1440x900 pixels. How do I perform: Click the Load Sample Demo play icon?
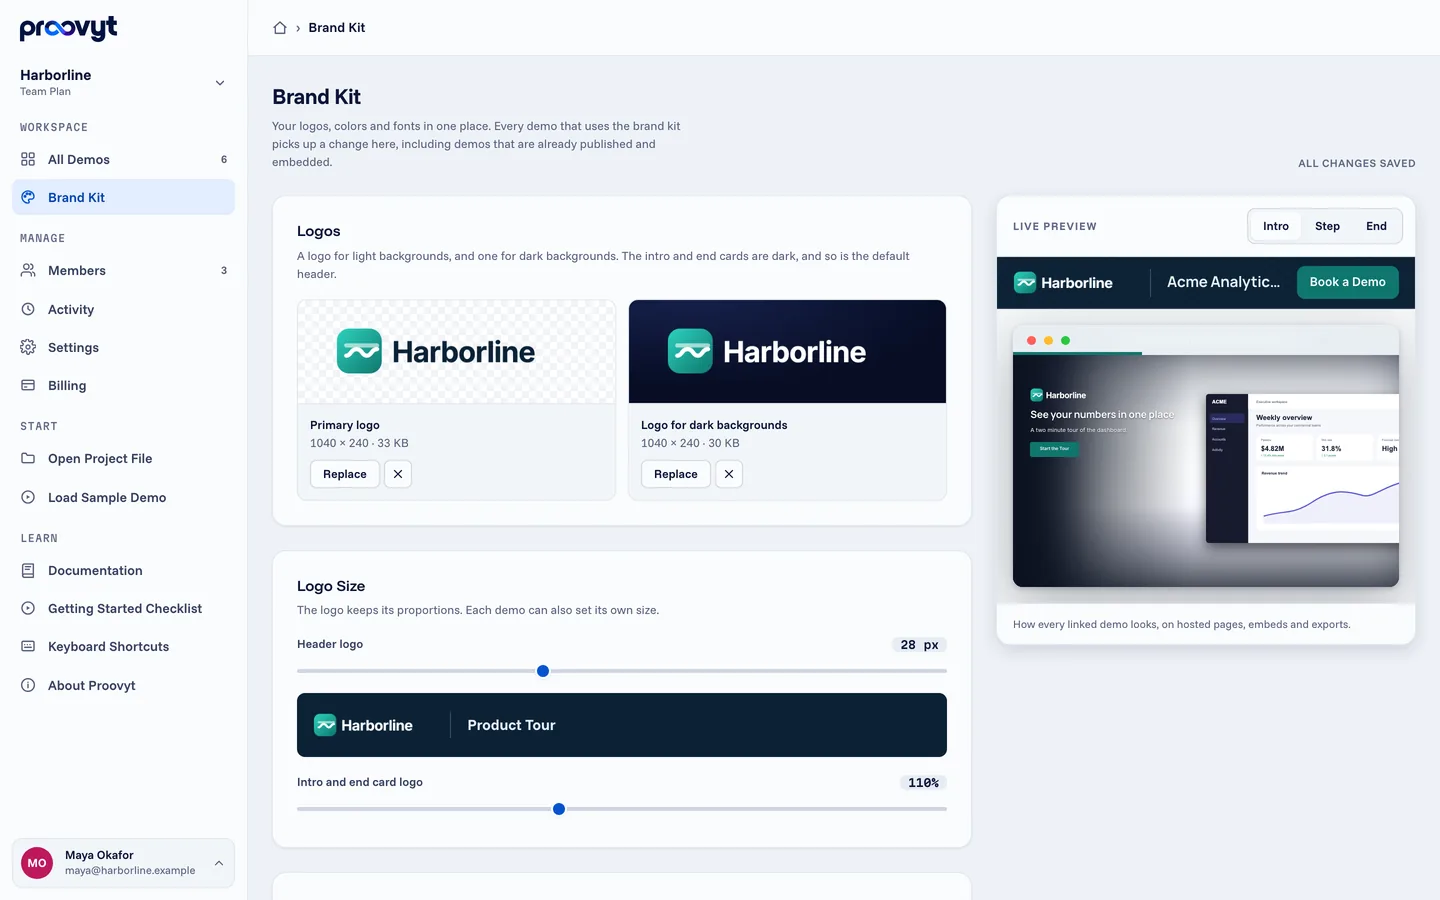click(28, 497)
